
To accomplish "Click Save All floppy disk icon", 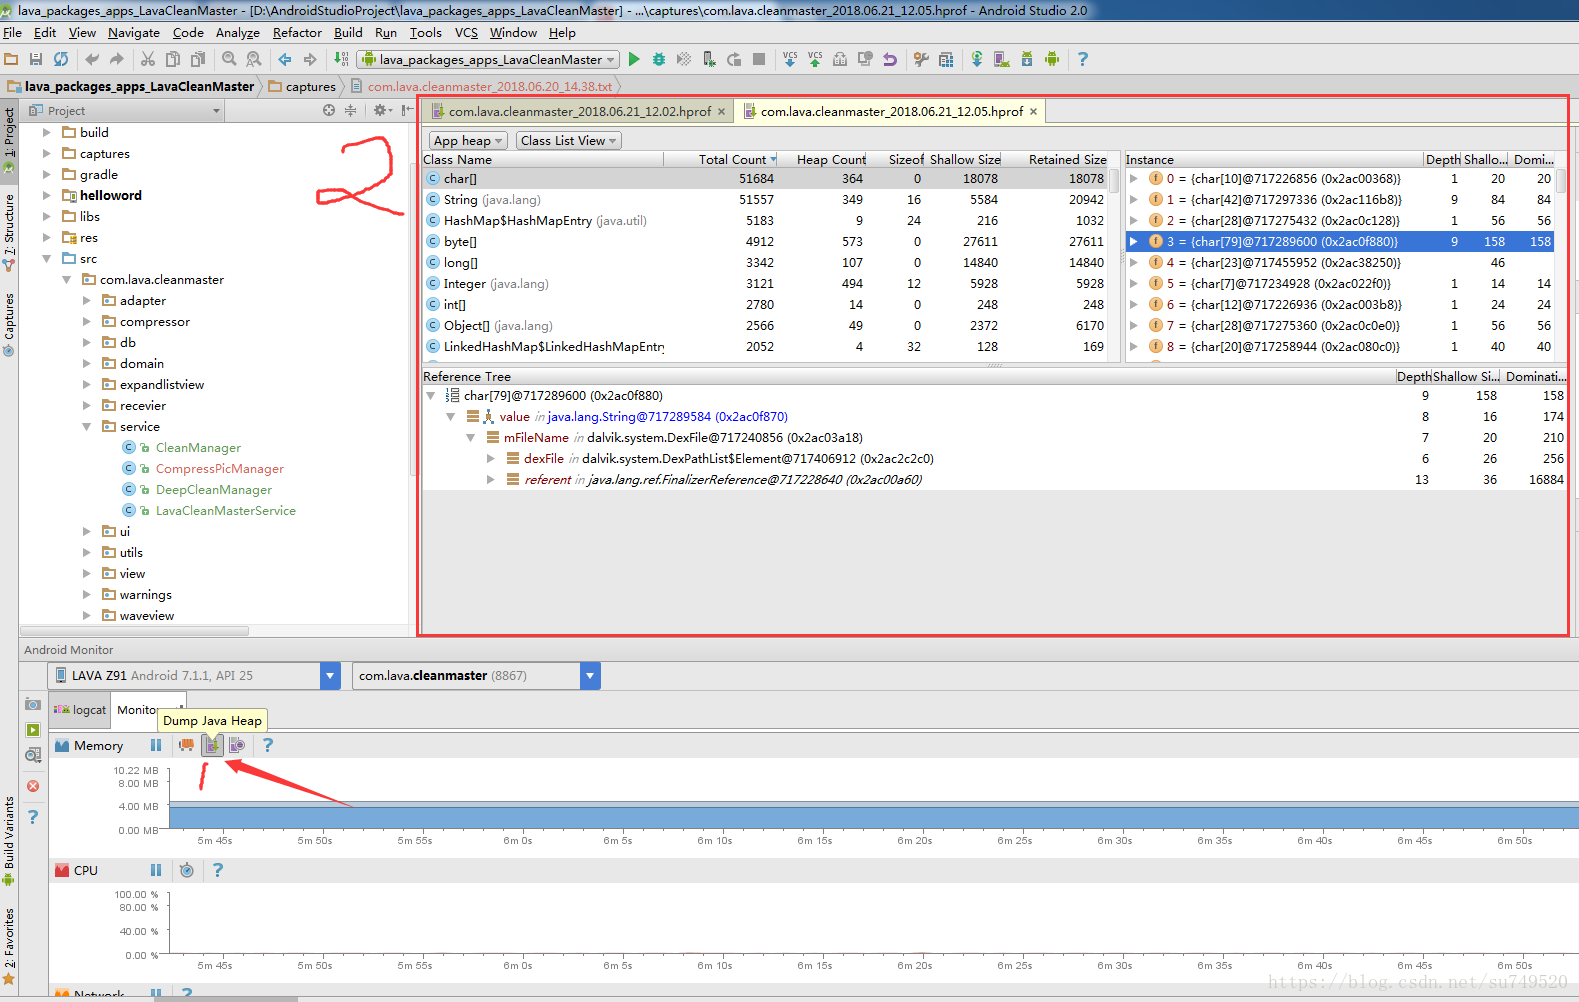I will point(36,59).
